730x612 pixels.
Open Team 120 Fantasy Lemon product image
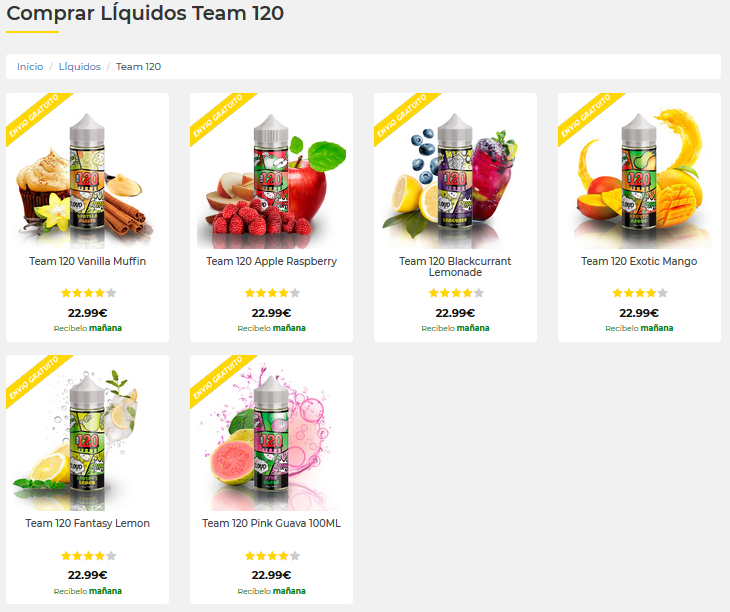click(x=88, y=441)
